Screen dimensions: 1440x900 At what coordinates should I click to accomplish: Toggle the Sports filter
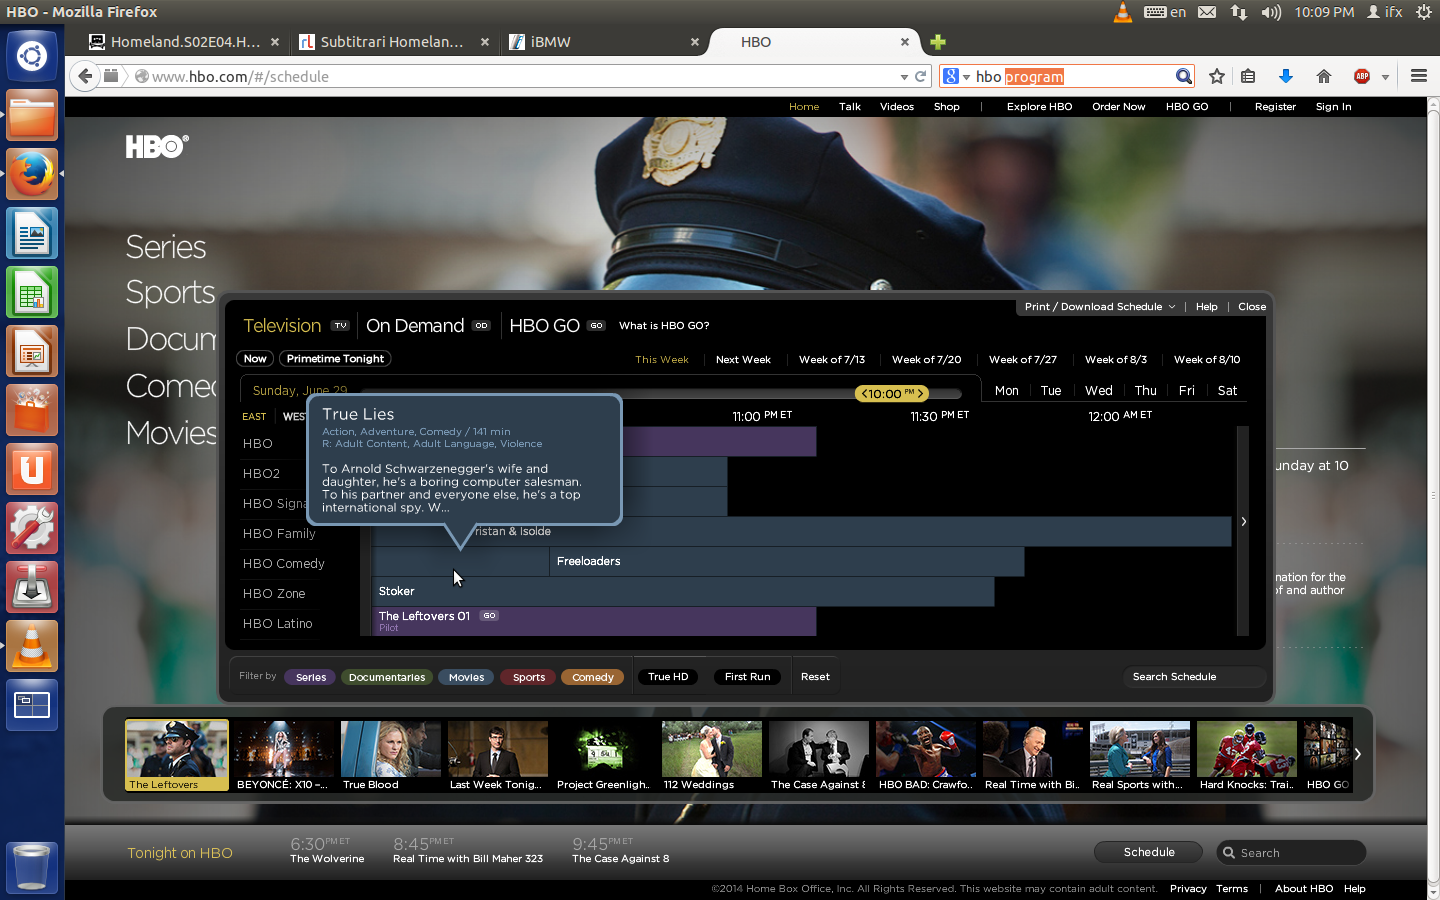click(x=529, y=677)
